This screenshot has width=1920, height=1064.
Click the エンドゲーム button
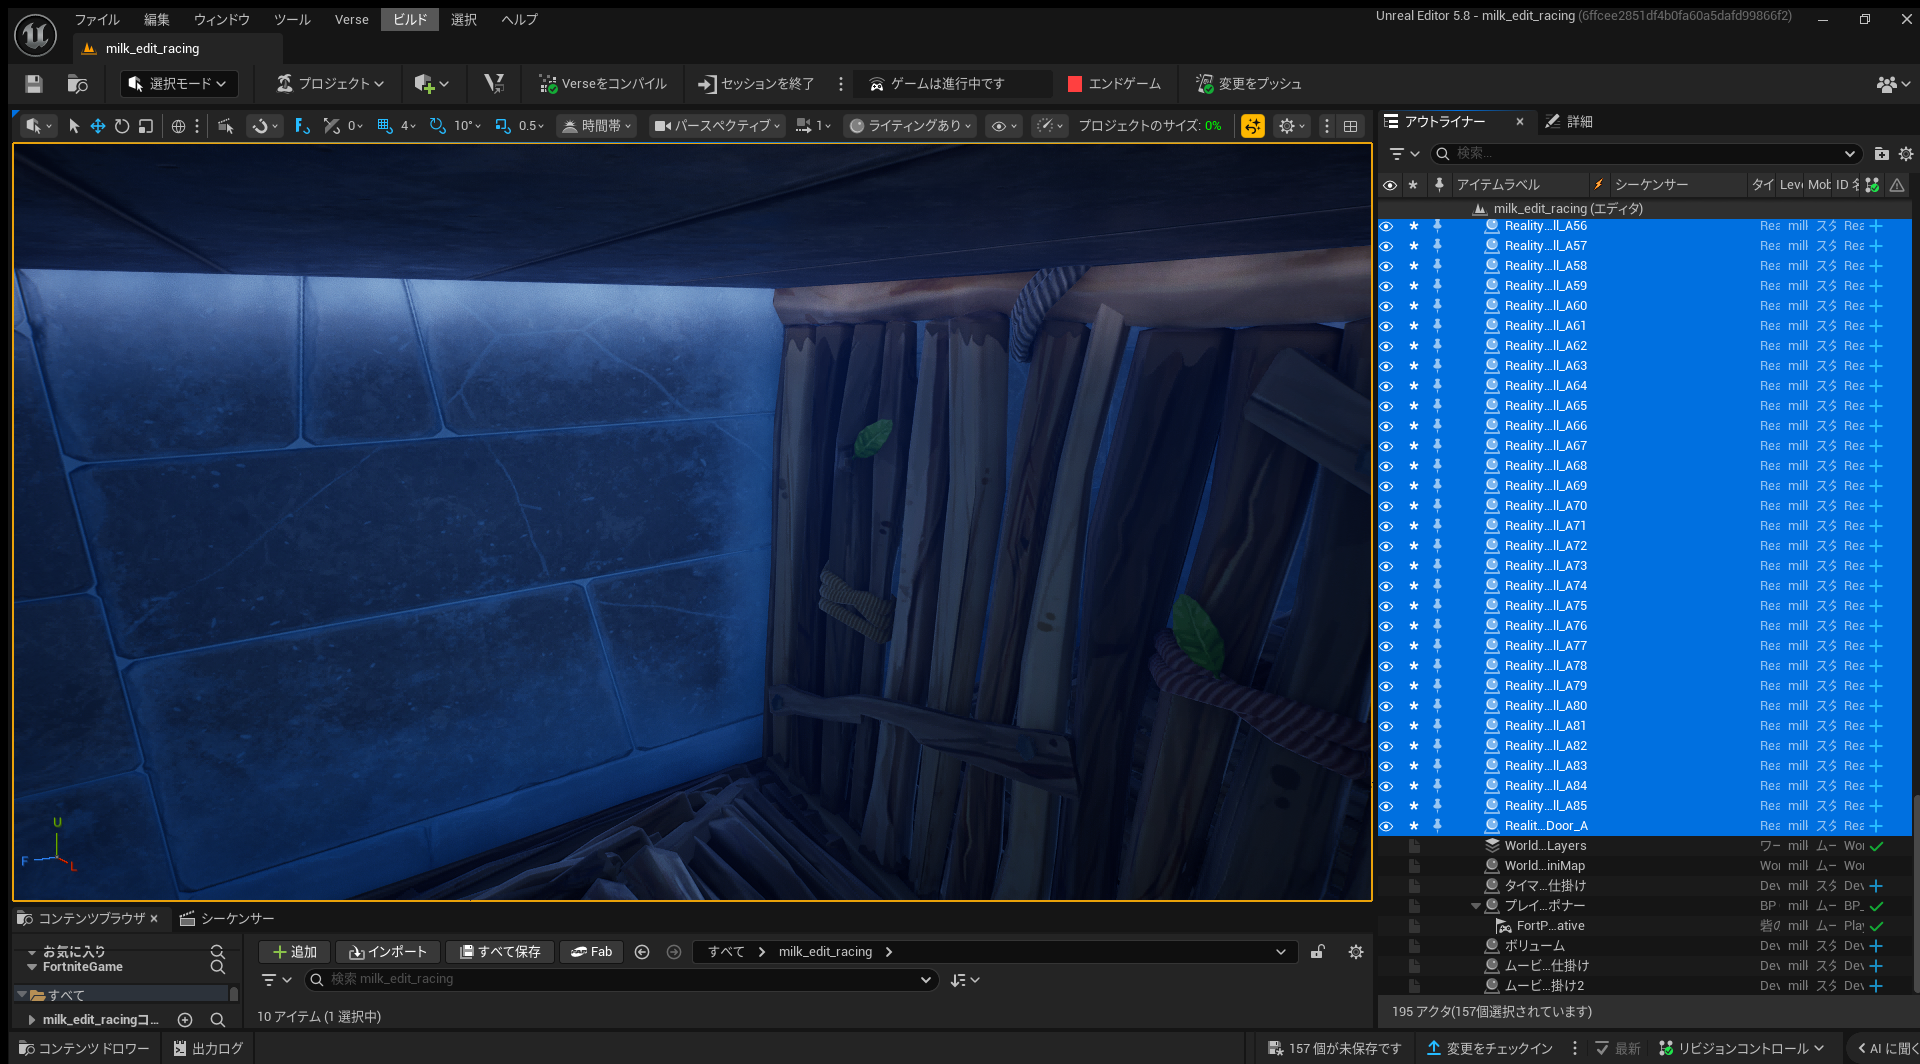[x=1114, y=84]
